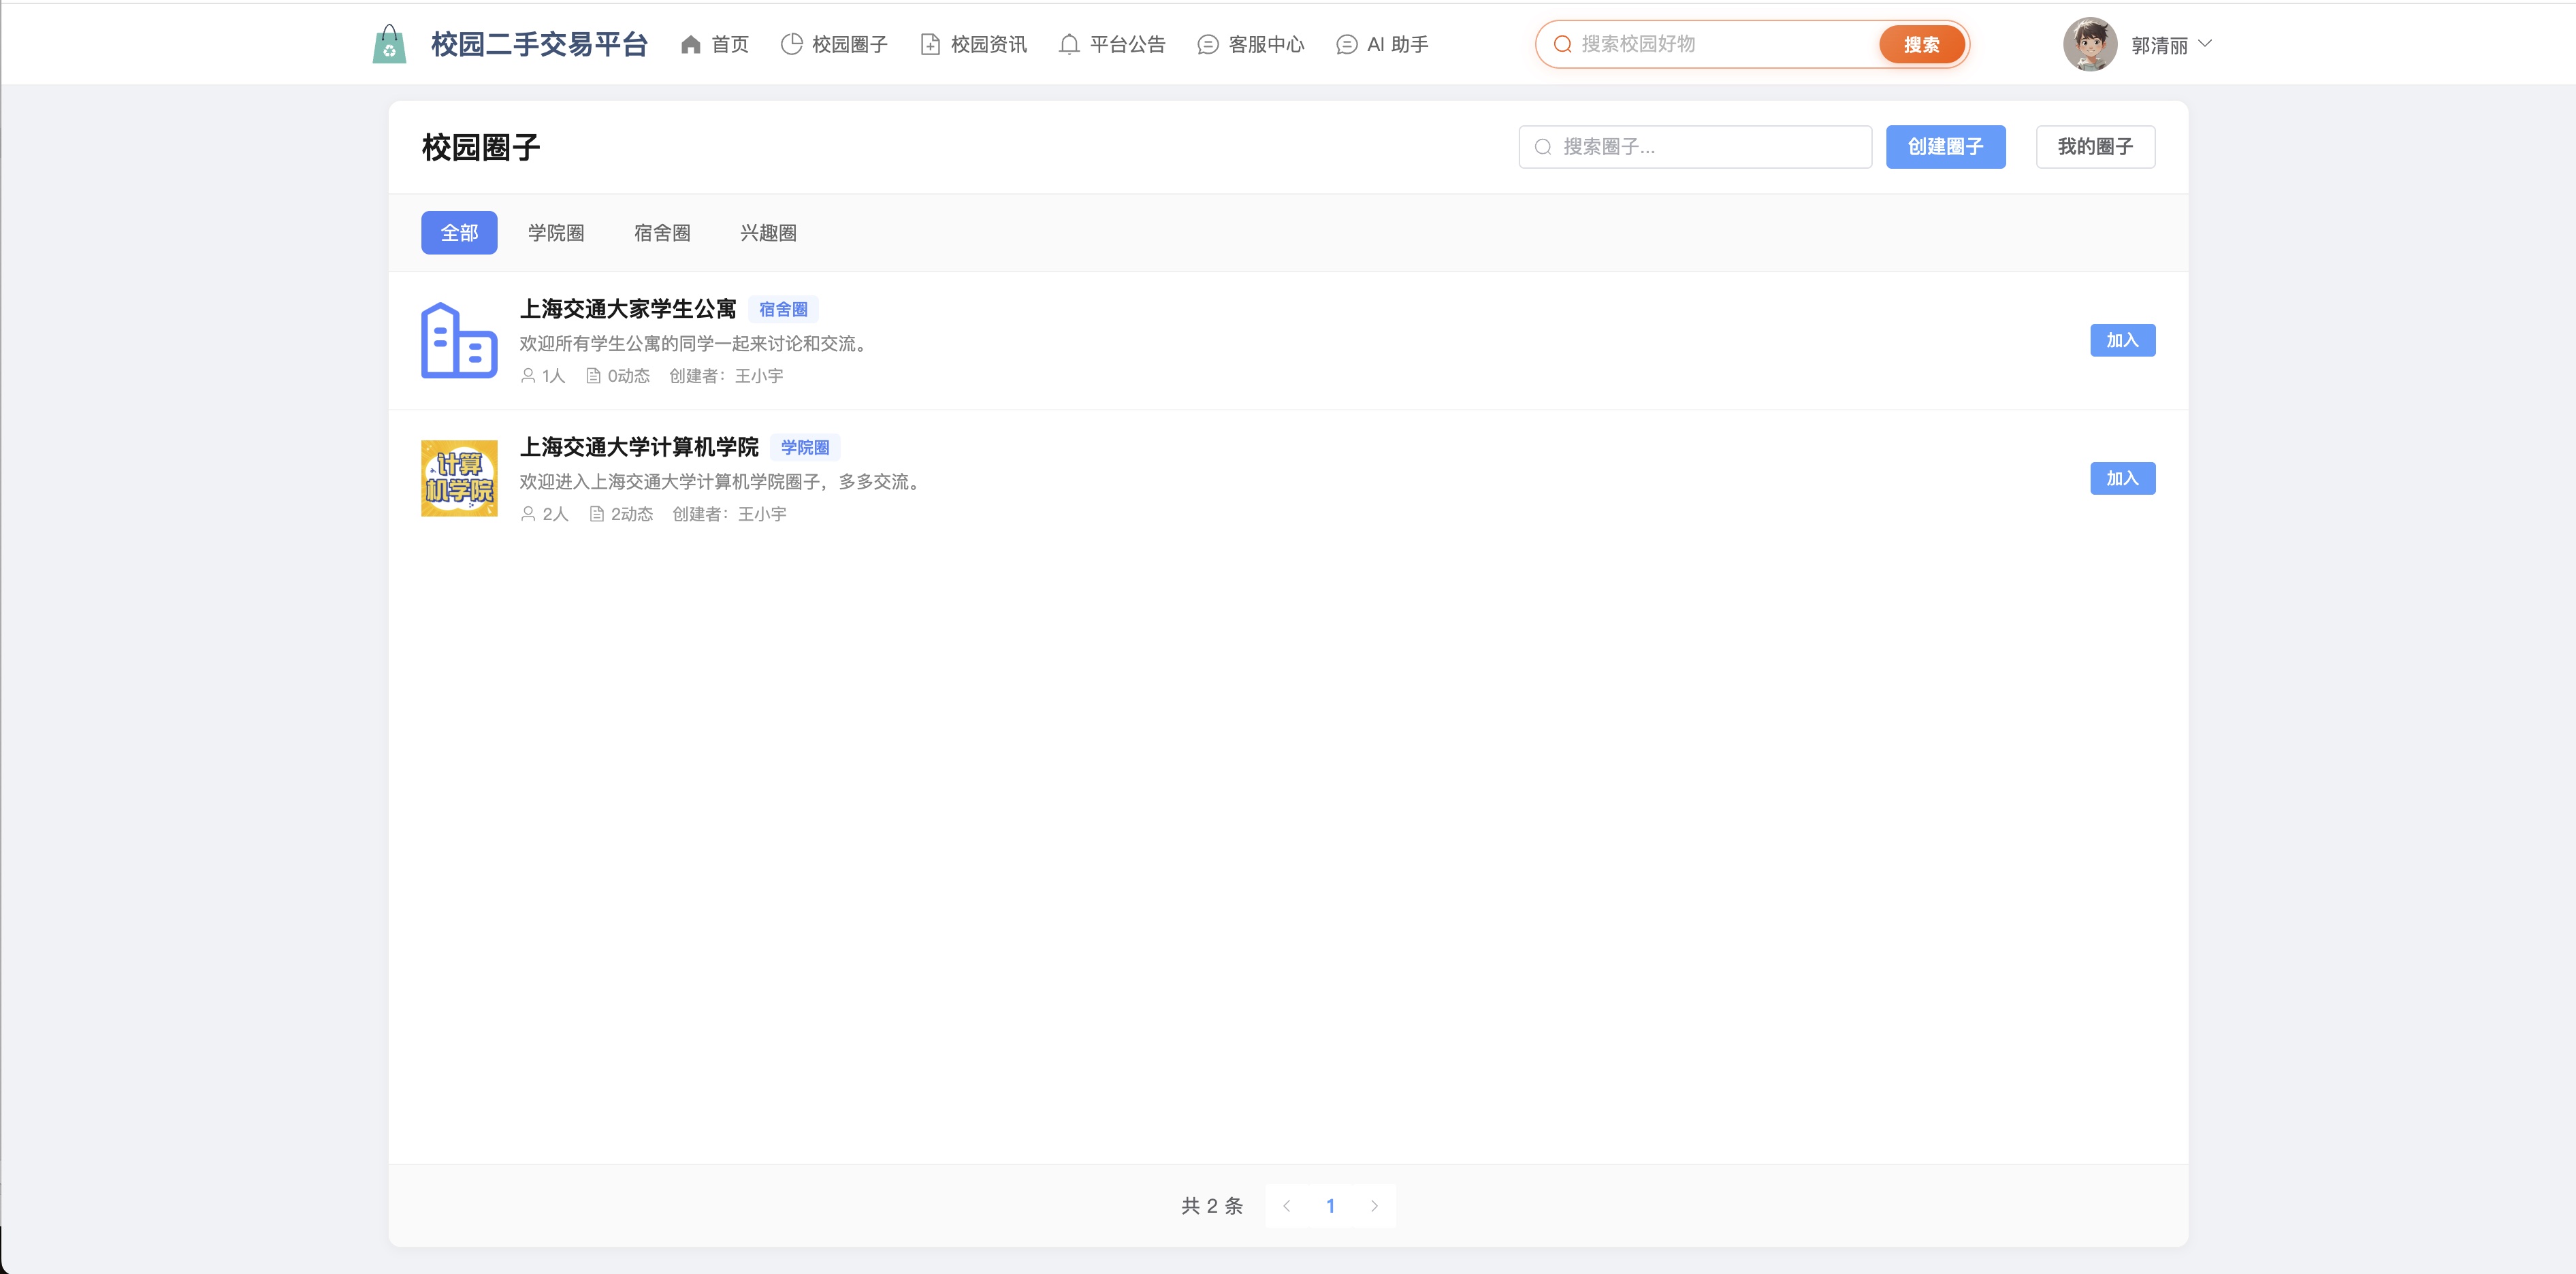Click post icon beside 0动态

pyautogui.click(x=593, y=376)
